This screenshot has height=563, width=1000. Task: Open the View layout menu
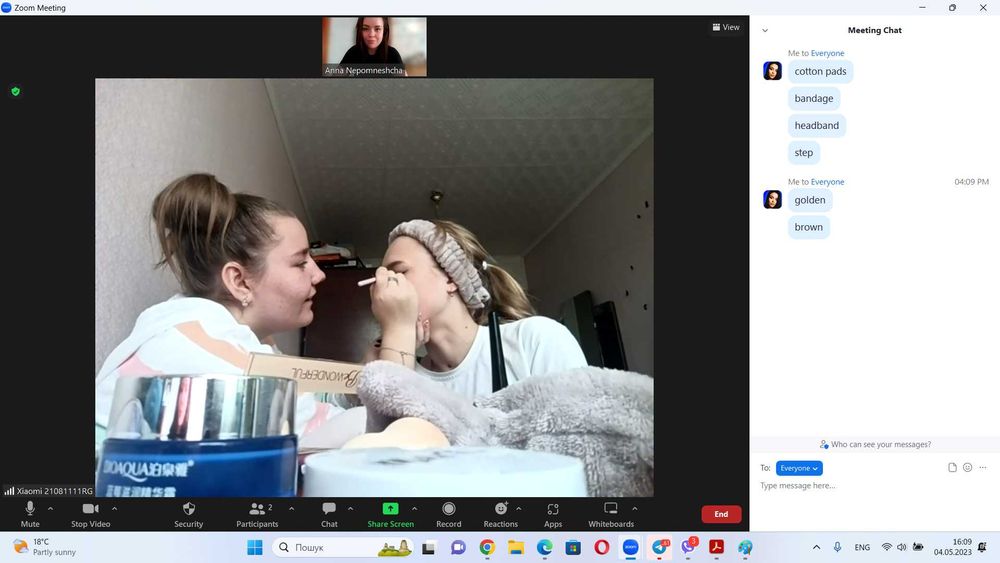click(x=726, y=27)
